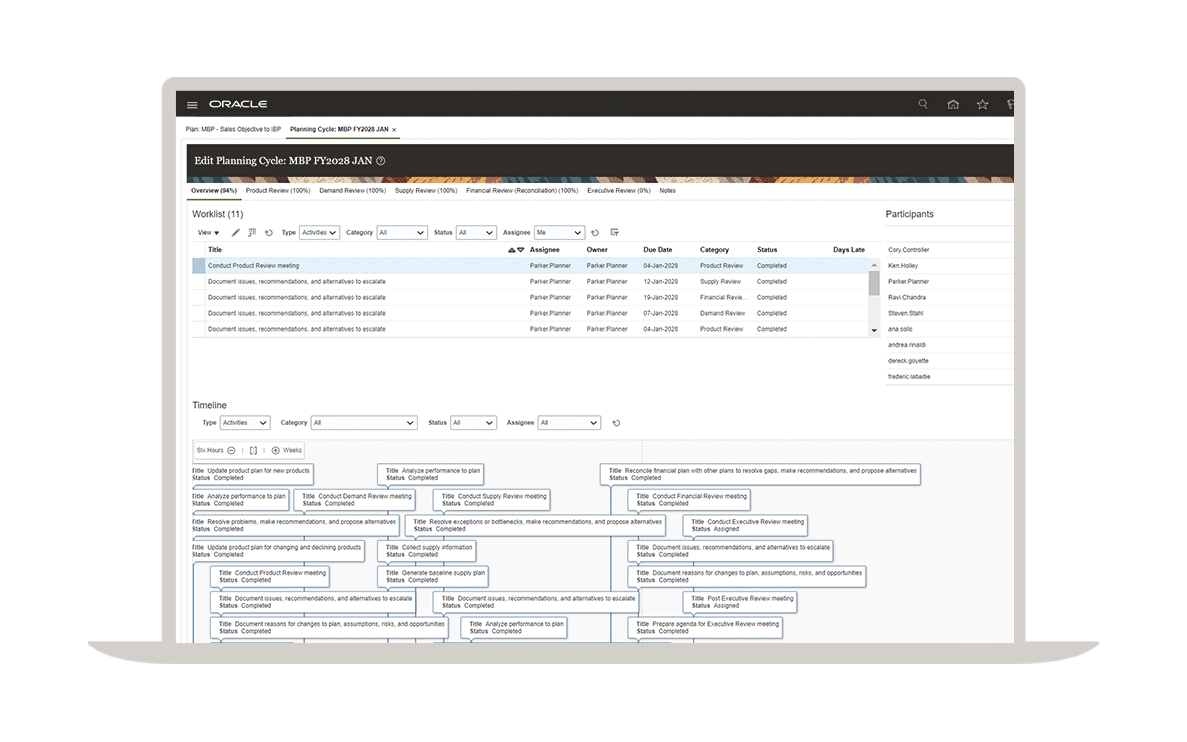
Task: Click the help icon beside planning cycle title
Action: (380, 161)
